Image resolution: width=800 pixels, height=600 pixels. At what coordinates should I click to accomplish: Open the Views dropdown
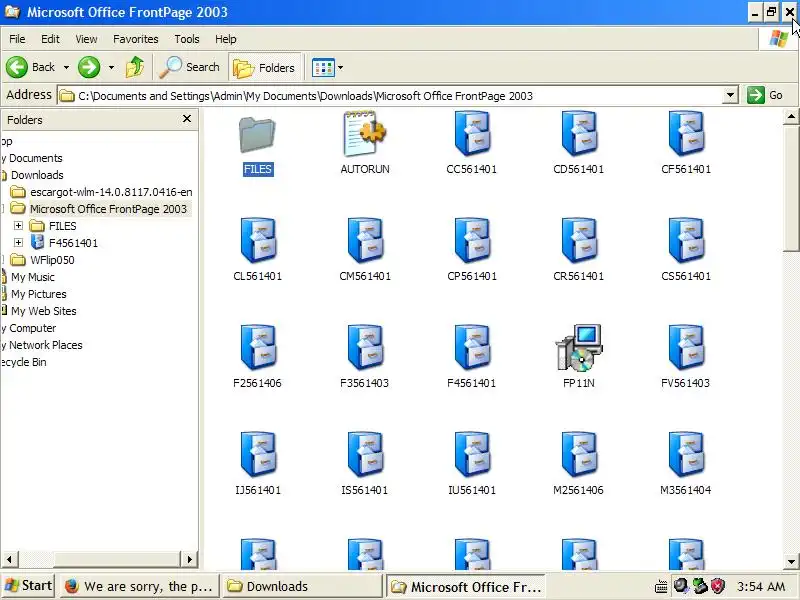coord(328,67)
